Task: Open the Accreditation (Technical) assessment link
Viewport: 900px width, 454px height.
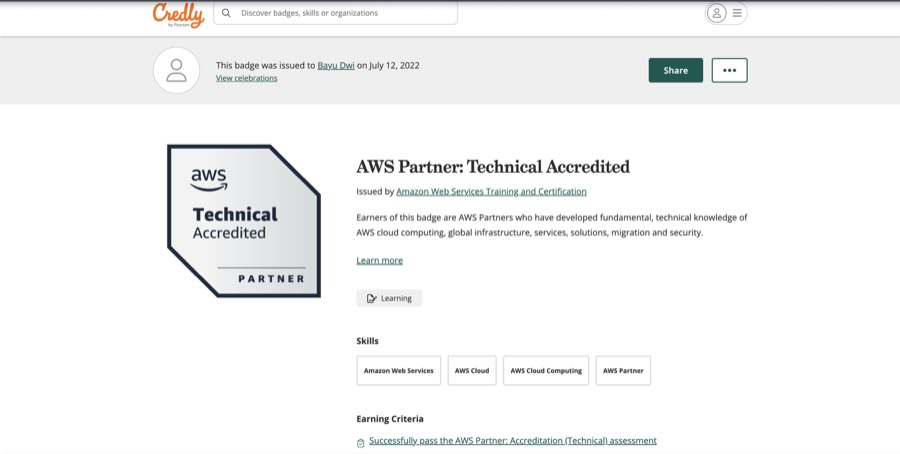Action: click(x=513, y=440)
